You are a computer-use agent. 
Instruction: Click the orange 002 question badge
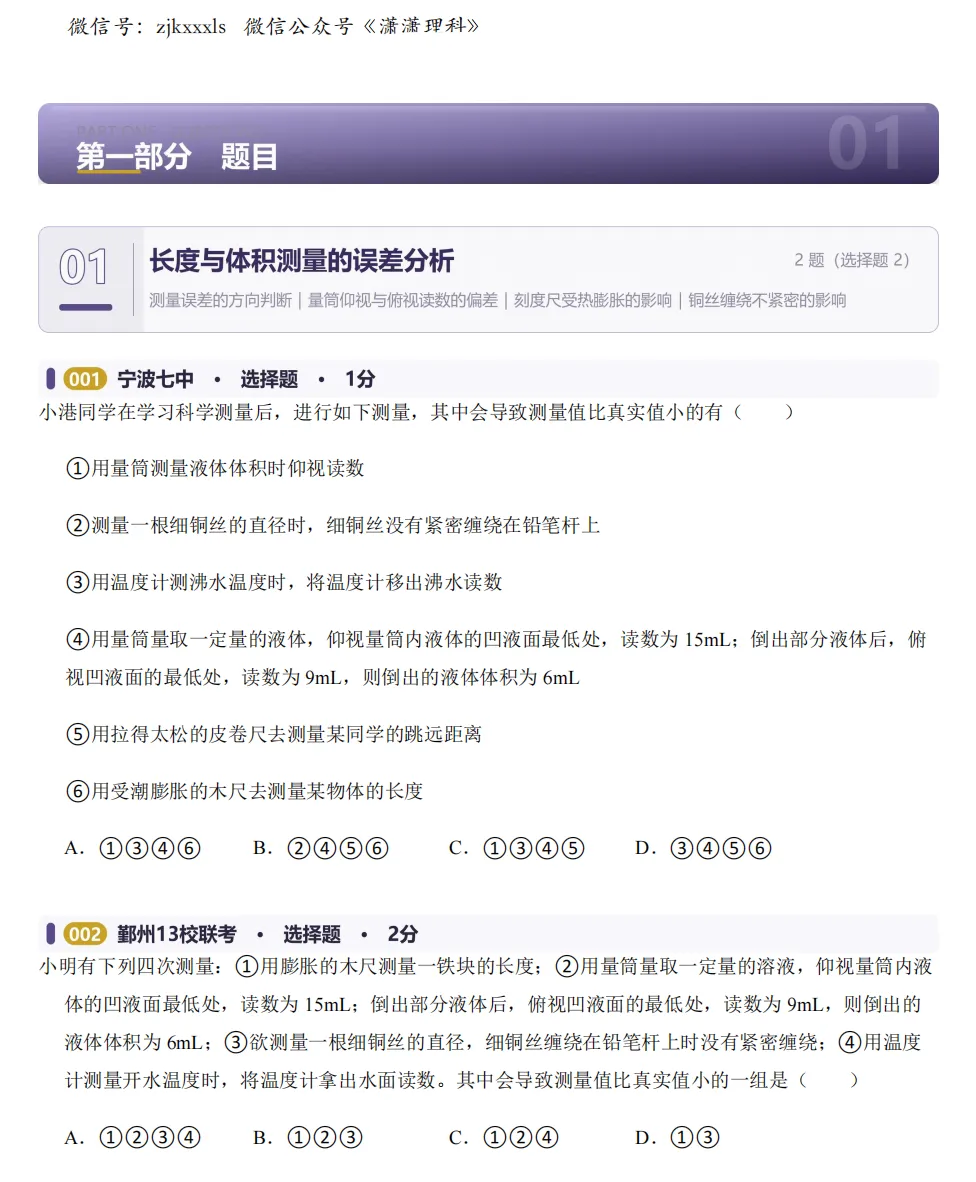point(84,935)
